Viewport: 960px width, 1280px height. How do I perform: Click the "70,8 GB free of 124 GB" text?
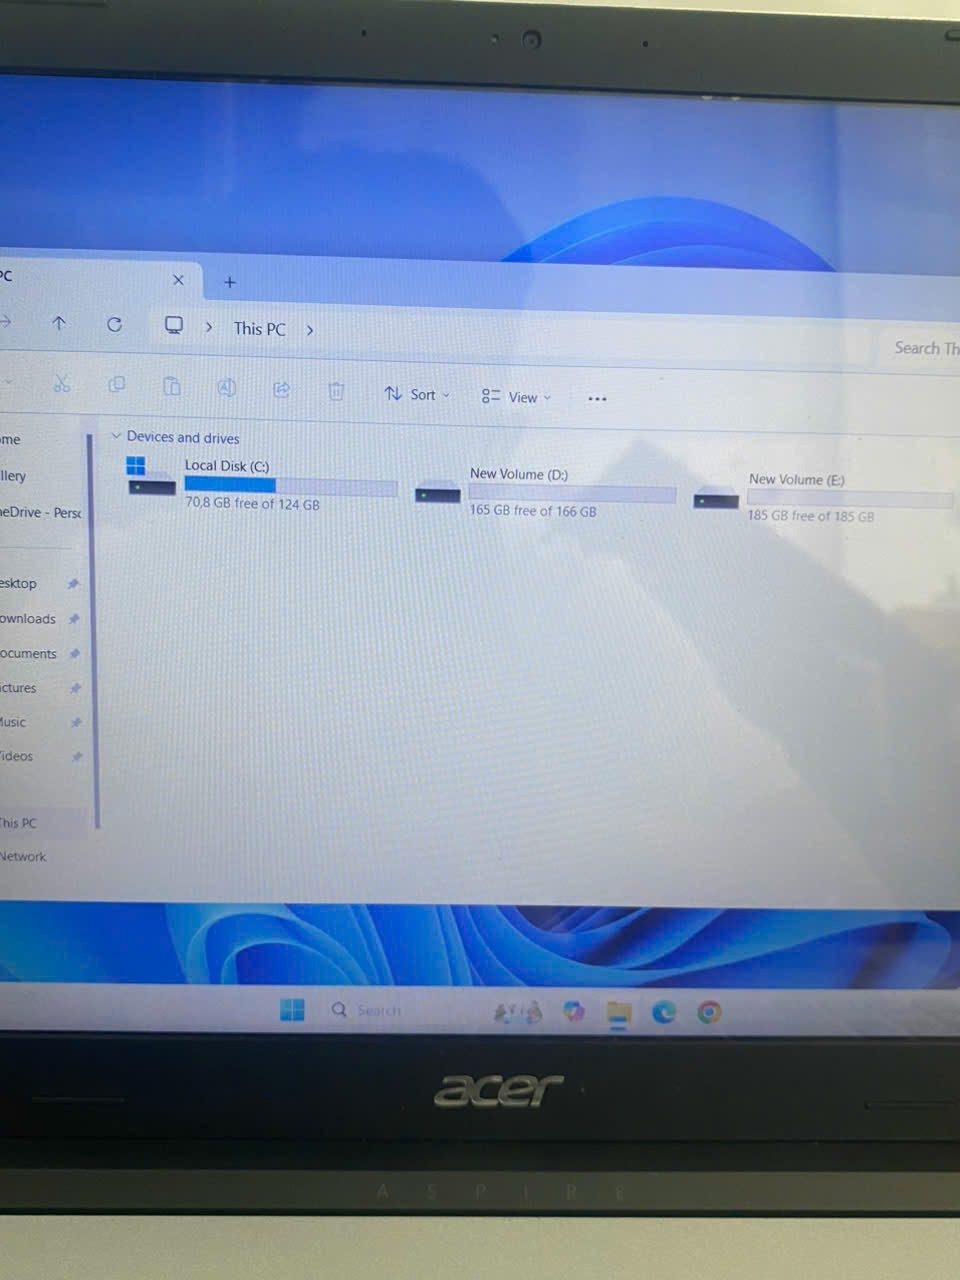pyautogui.click(x=252, y=504)
